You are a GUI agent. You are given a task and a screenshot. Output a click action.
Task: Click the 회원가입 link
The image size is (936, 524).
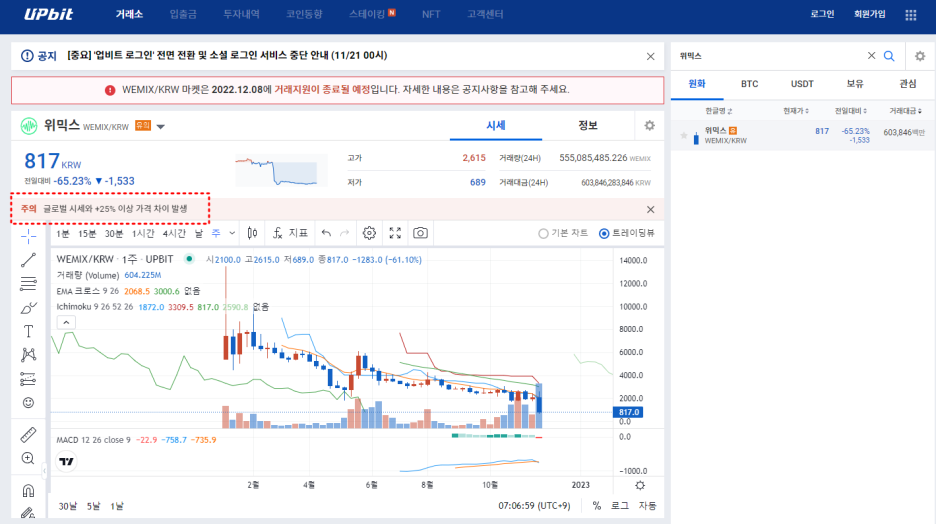pos(869,14)
